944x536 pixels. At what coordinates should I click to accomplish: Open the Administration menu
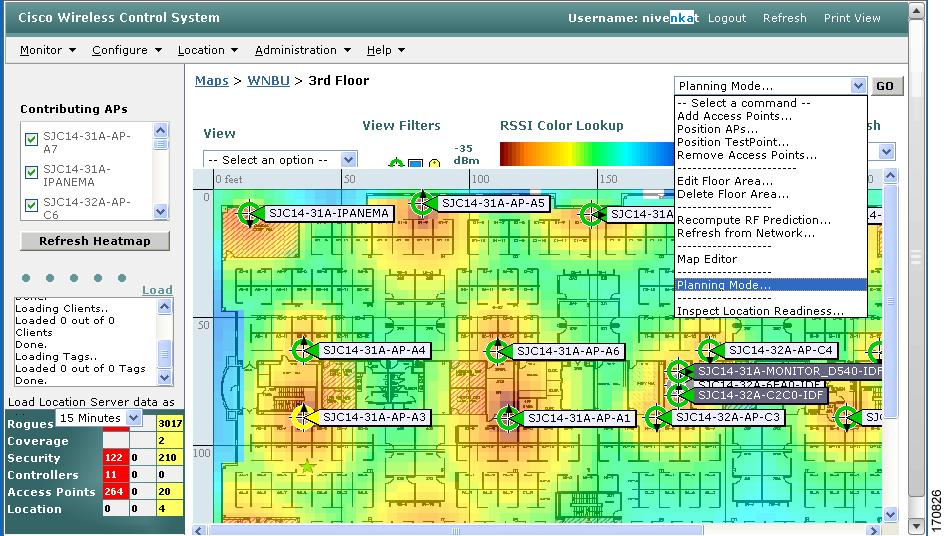[x=303, y=50]
